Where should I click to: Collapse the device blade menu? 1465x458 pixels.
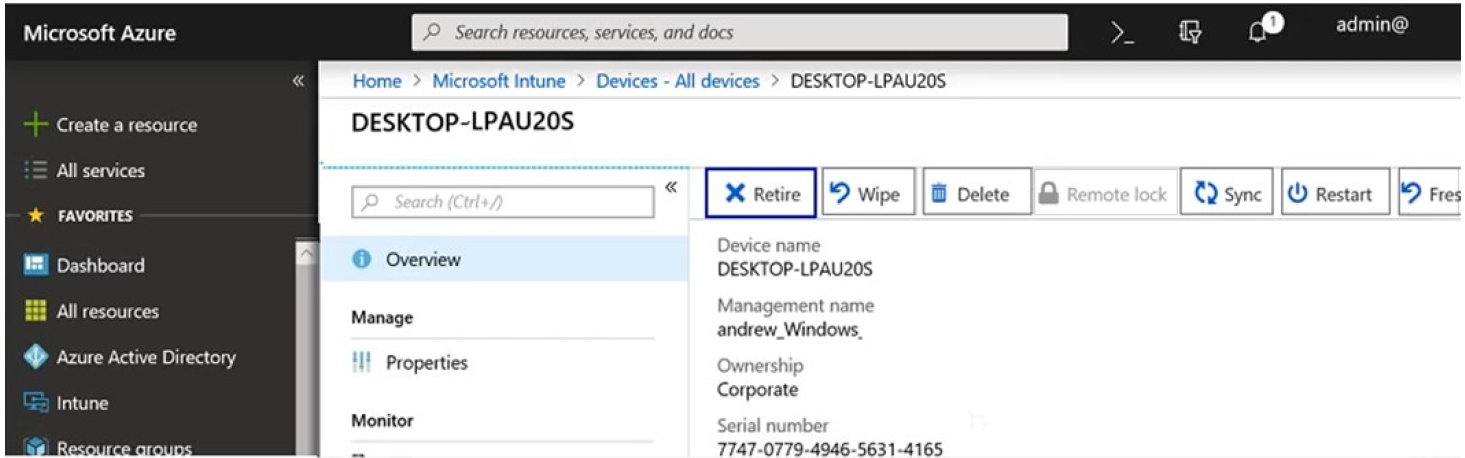pyautogui.click(x=671, y=187)
